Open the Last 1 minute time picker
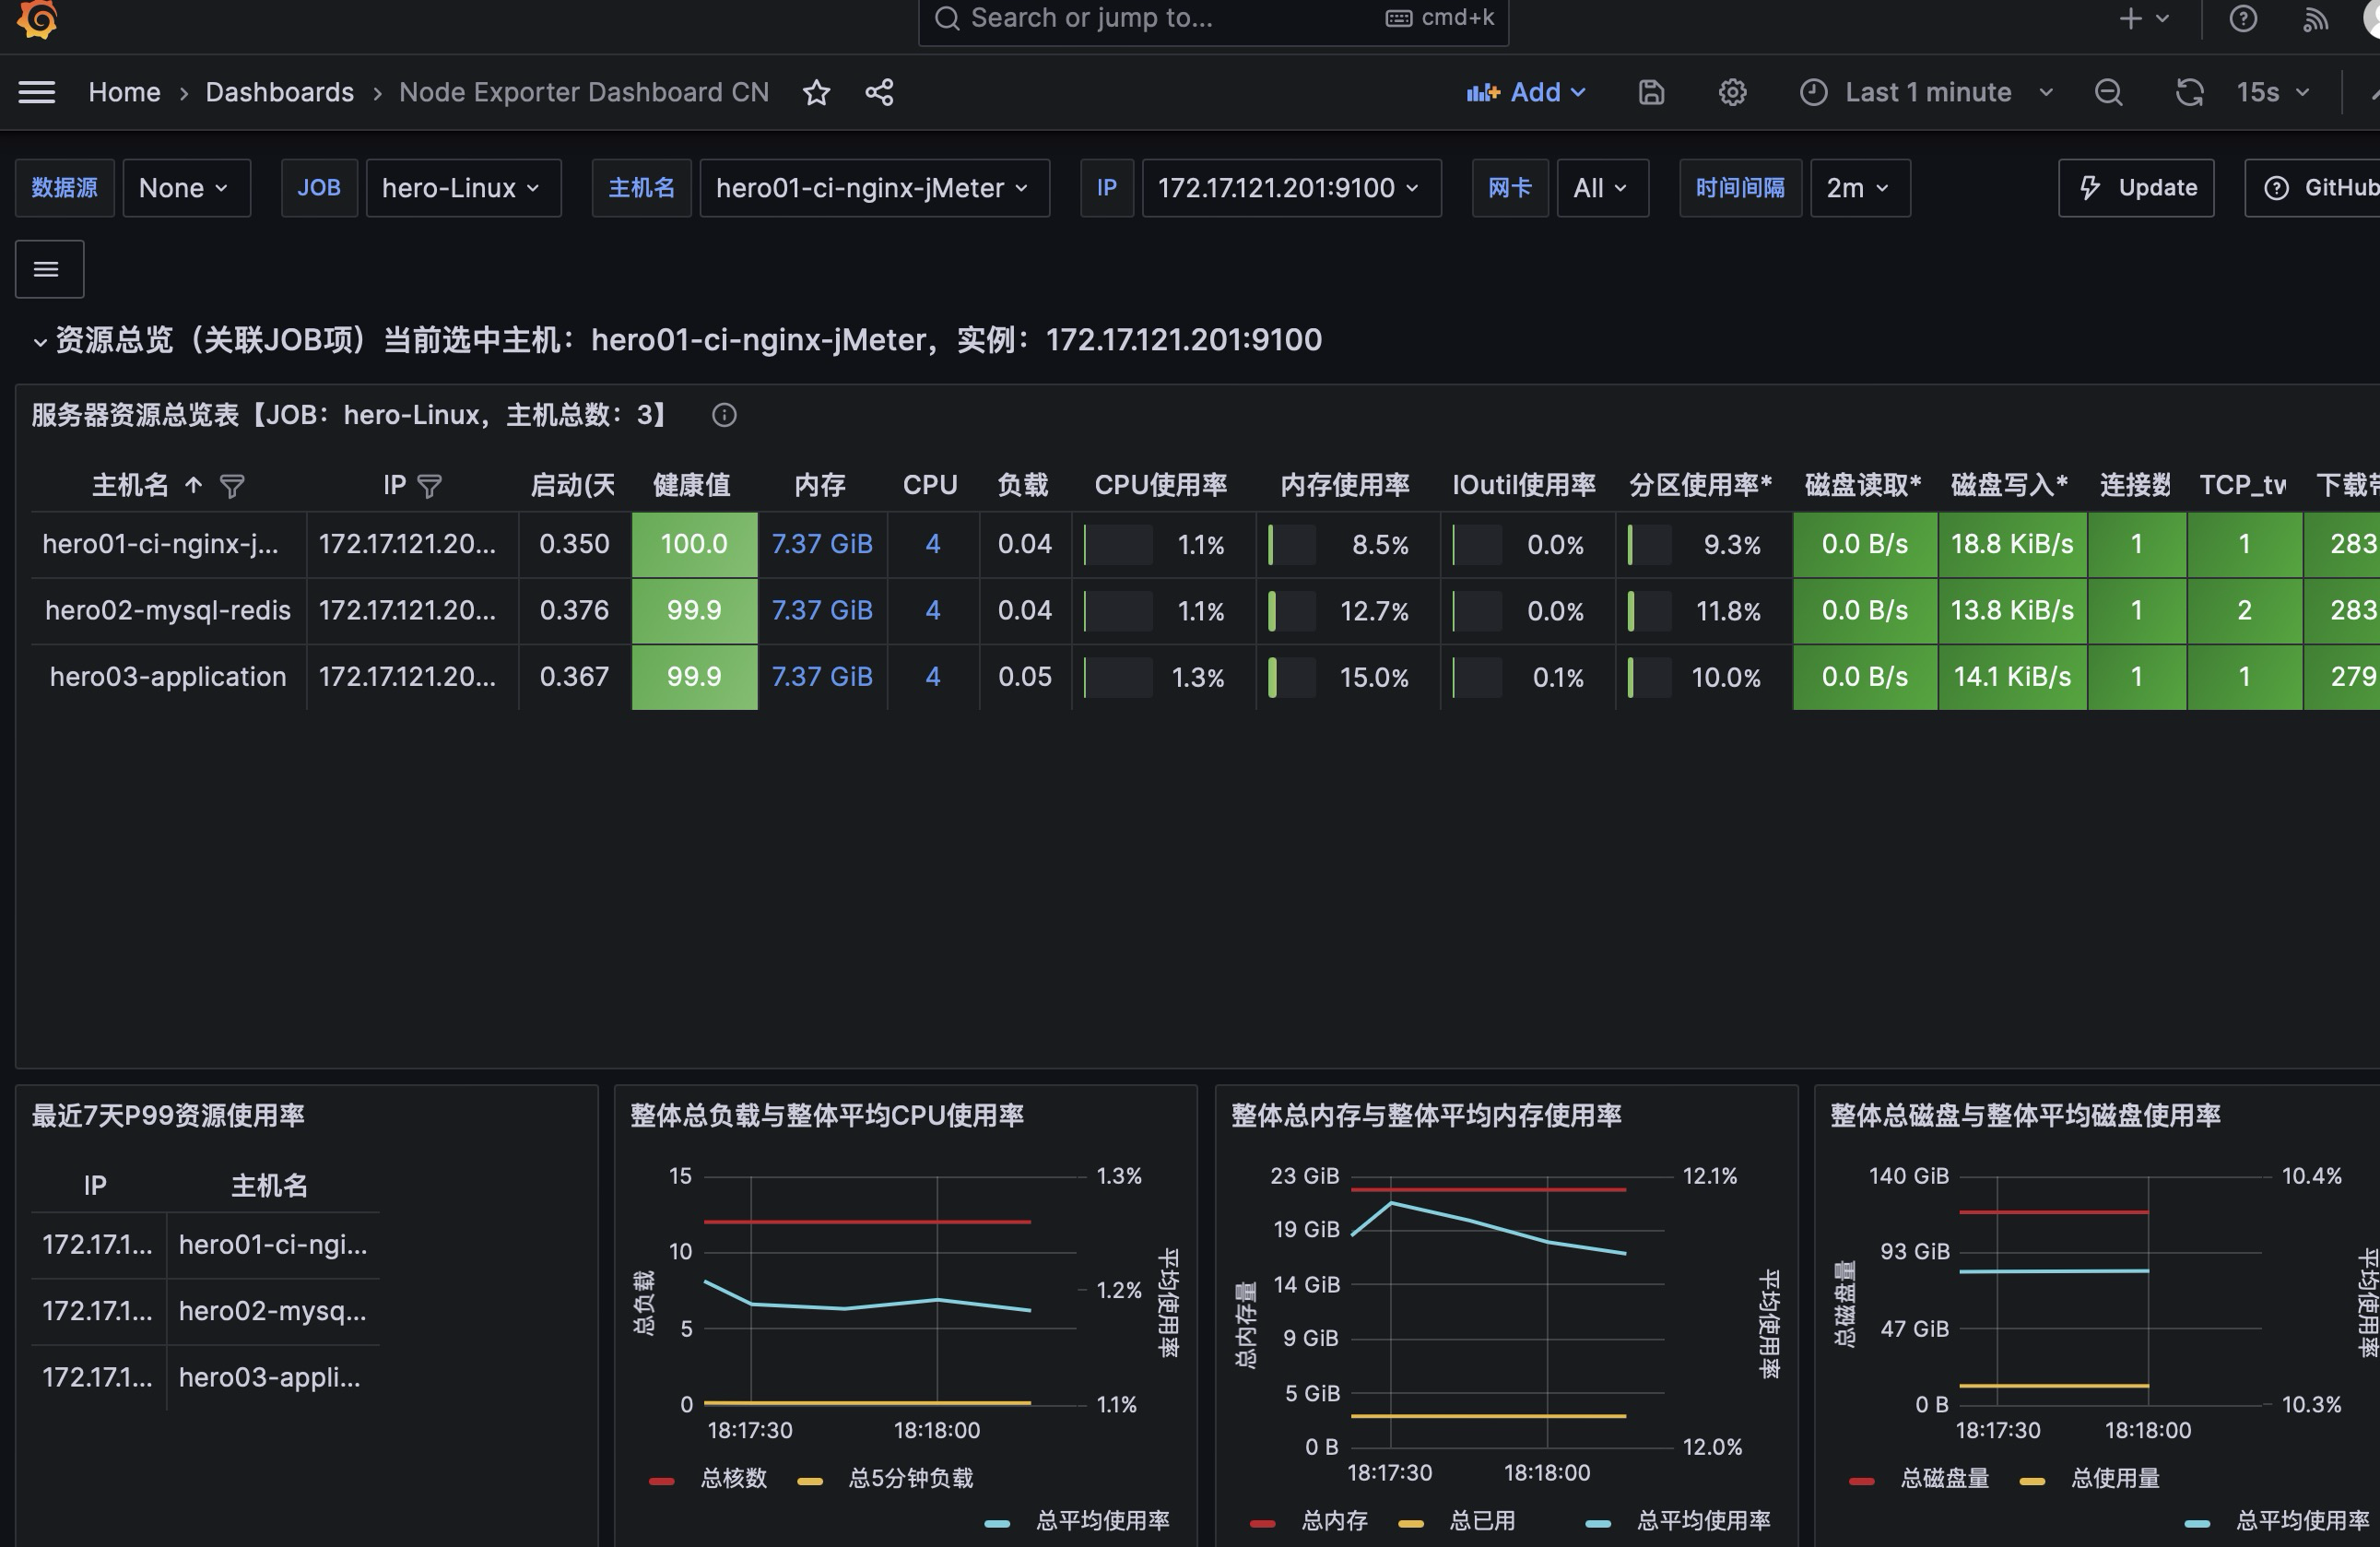2380x1547 pixels. [x=1926, y=92]
